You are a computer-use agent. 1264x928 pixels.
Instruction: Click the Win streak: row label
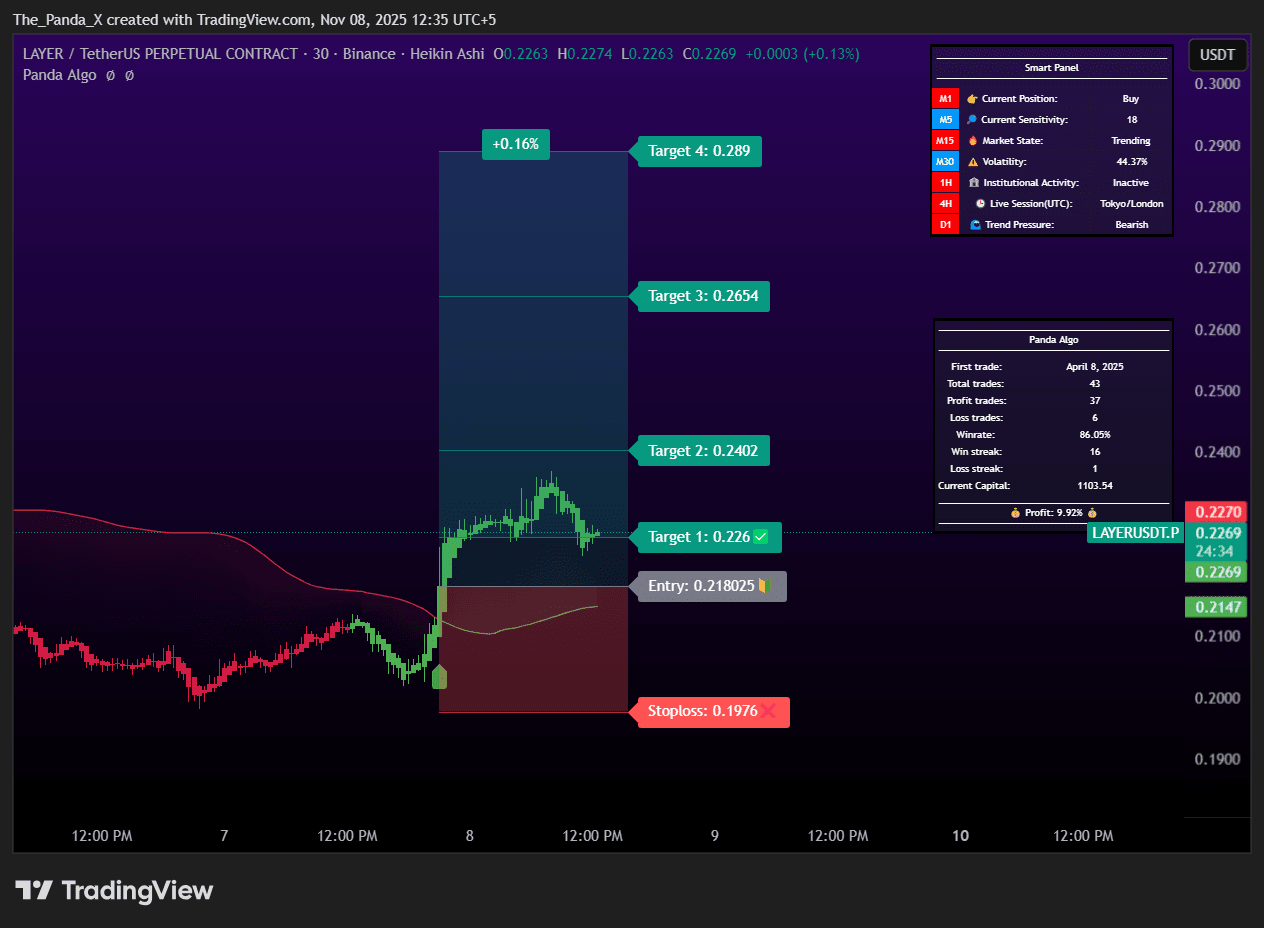[977, 452]
